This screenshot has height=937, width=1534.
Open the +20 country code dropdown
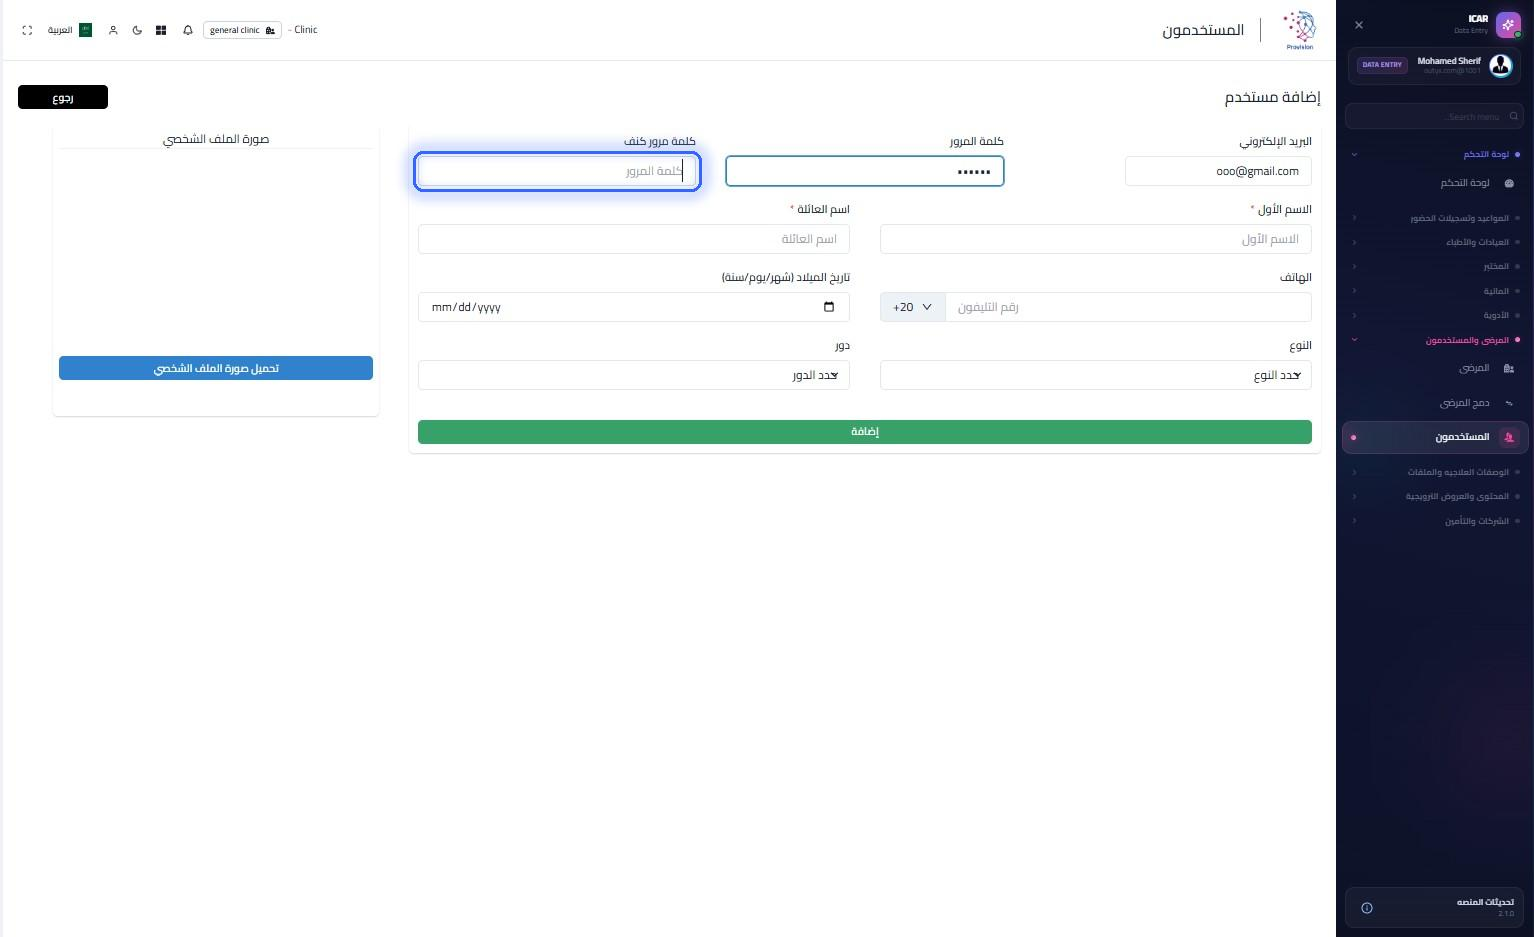(x=913, y=307)
